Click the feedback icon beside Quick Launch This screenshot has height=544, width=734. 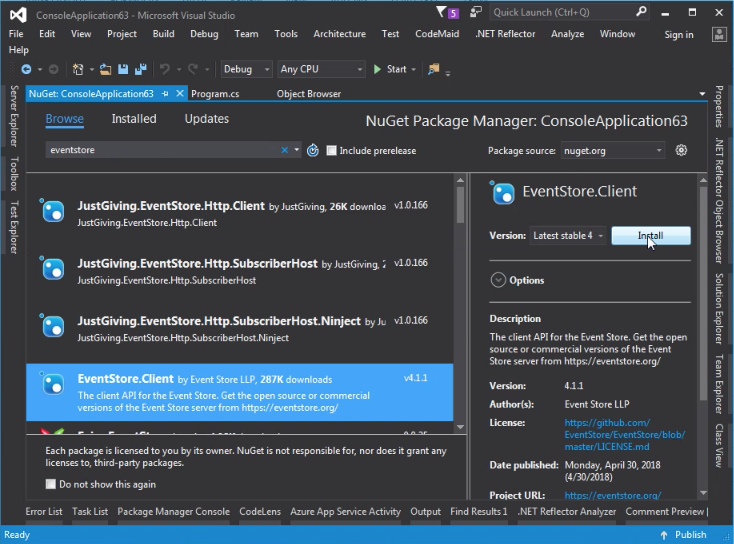476,12
